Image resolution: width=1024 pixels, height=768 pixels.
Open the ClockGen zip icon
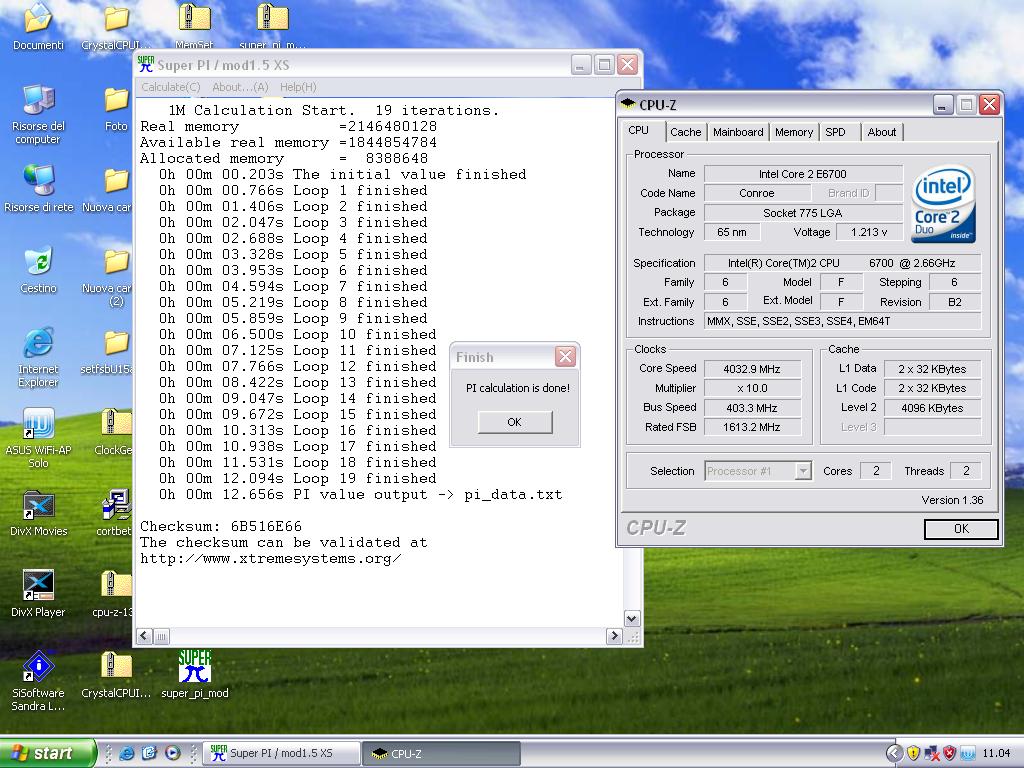click(114, 432)
